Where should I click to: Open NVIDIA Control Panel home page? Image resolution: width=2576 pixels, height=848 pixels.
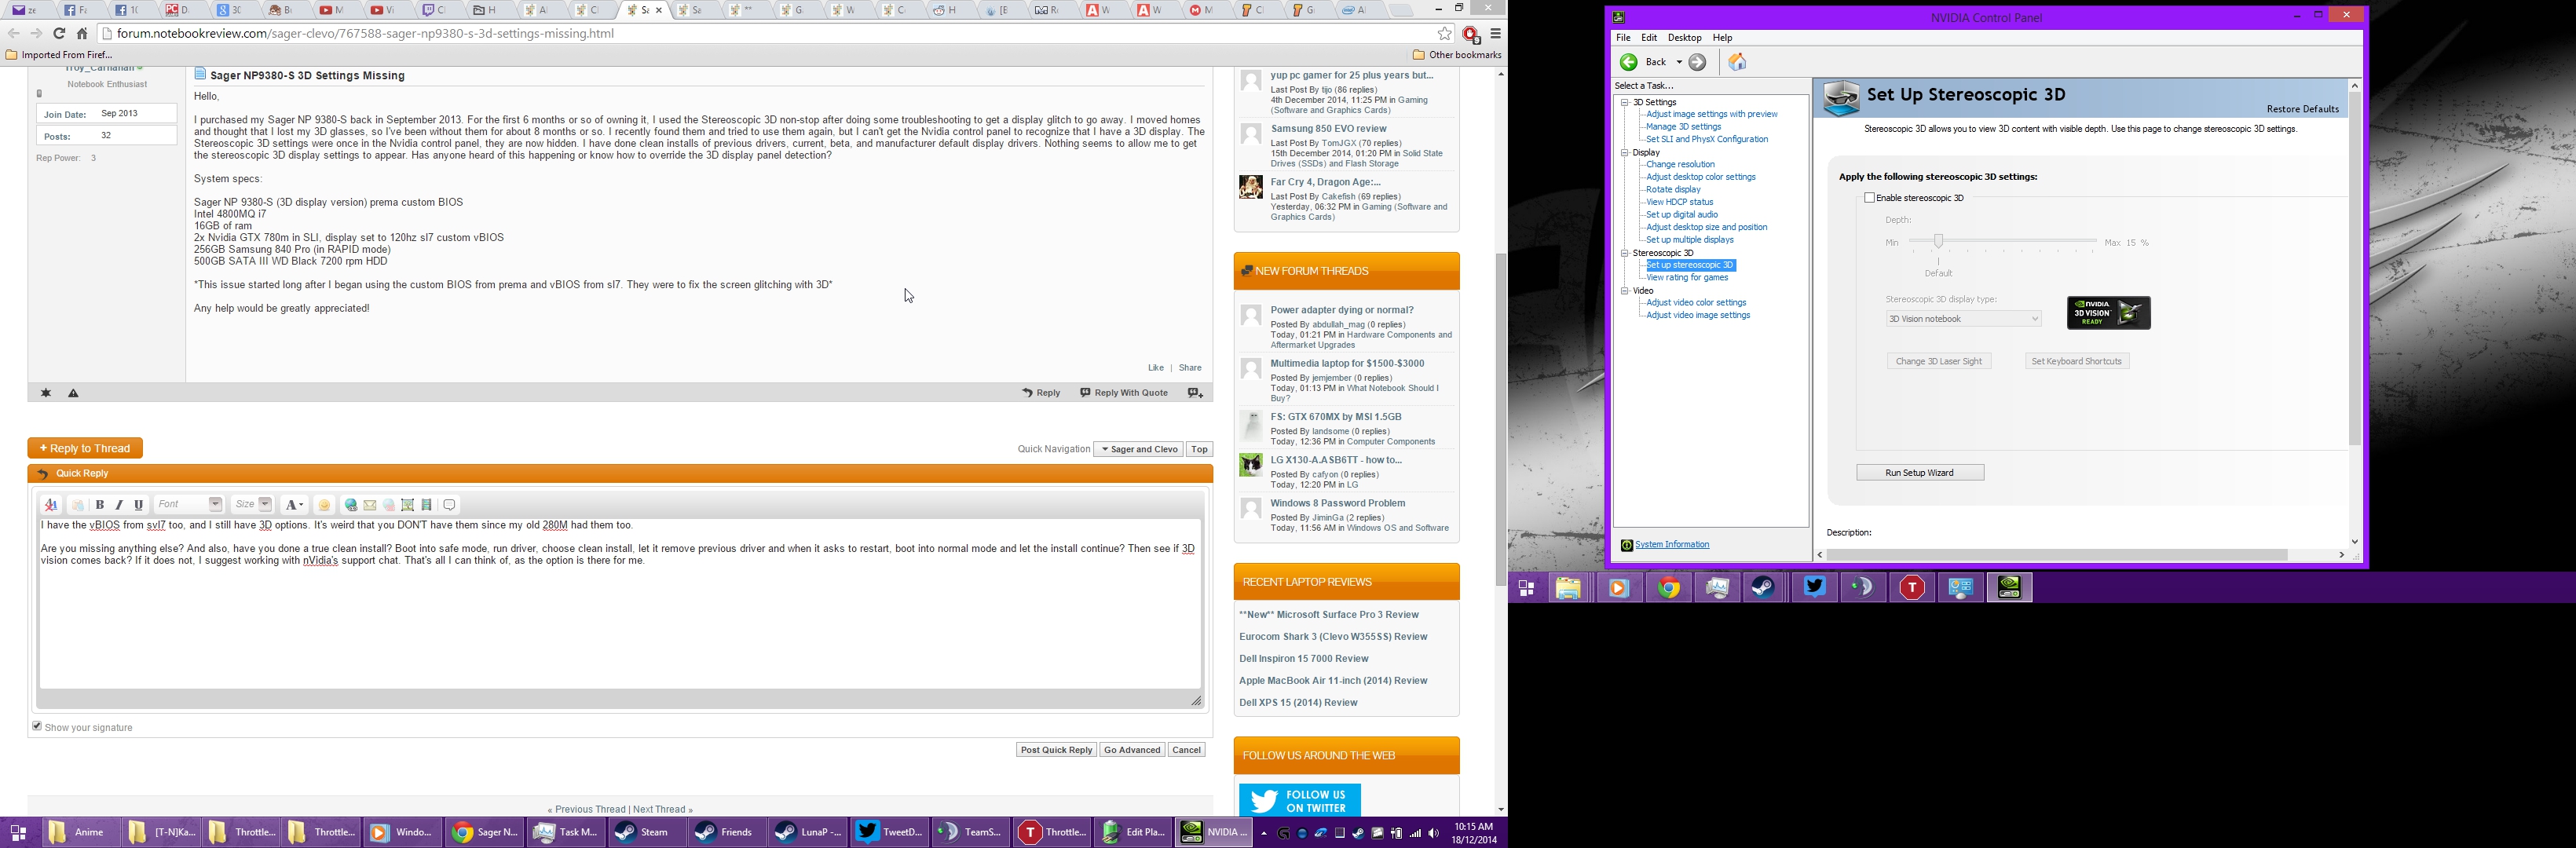point(1738,62)
